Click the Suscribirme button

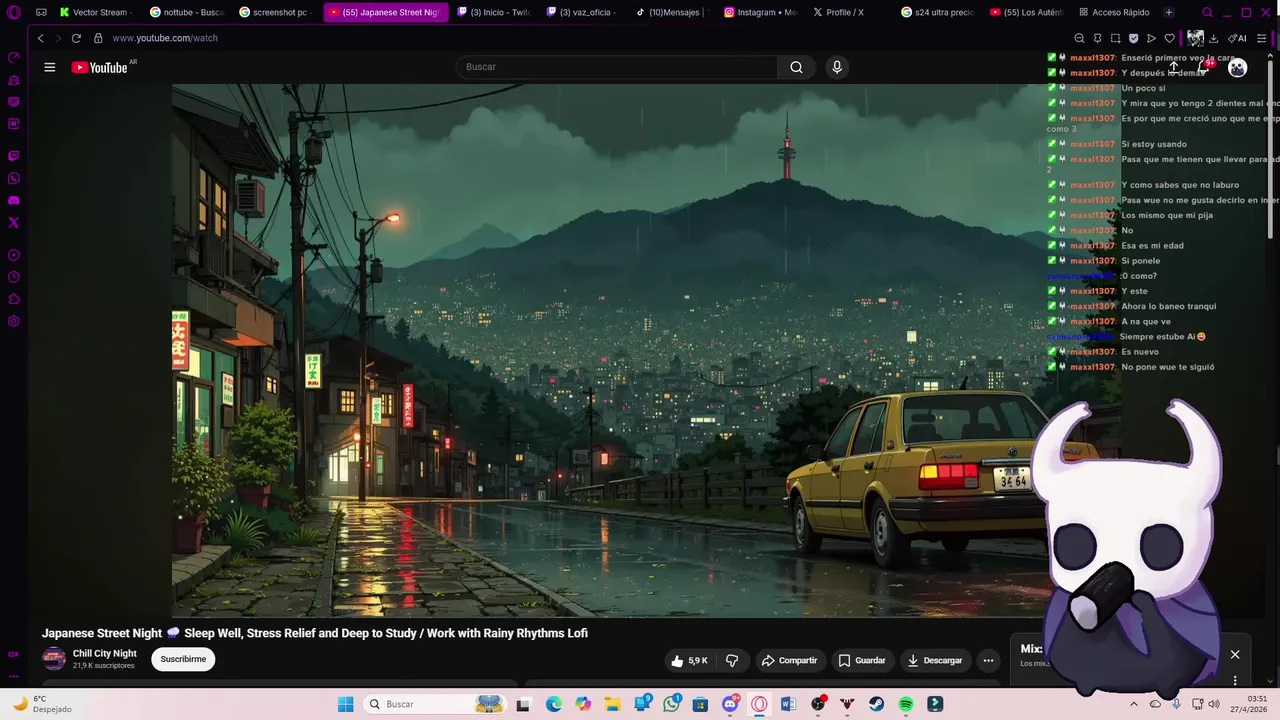tap(183, 659)
